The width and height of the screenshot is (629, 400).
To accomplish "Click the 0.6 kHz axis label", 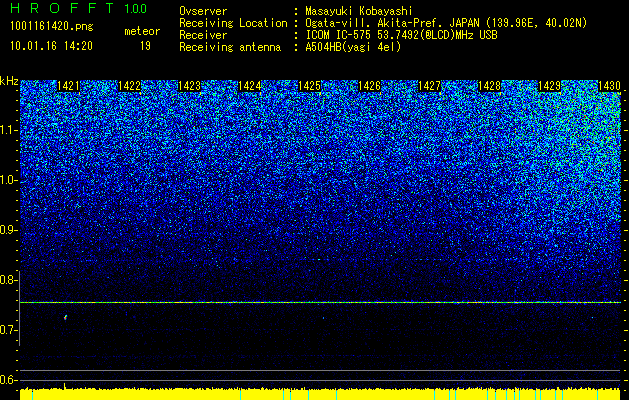I will pyautogui.click(x=8, y=380).
